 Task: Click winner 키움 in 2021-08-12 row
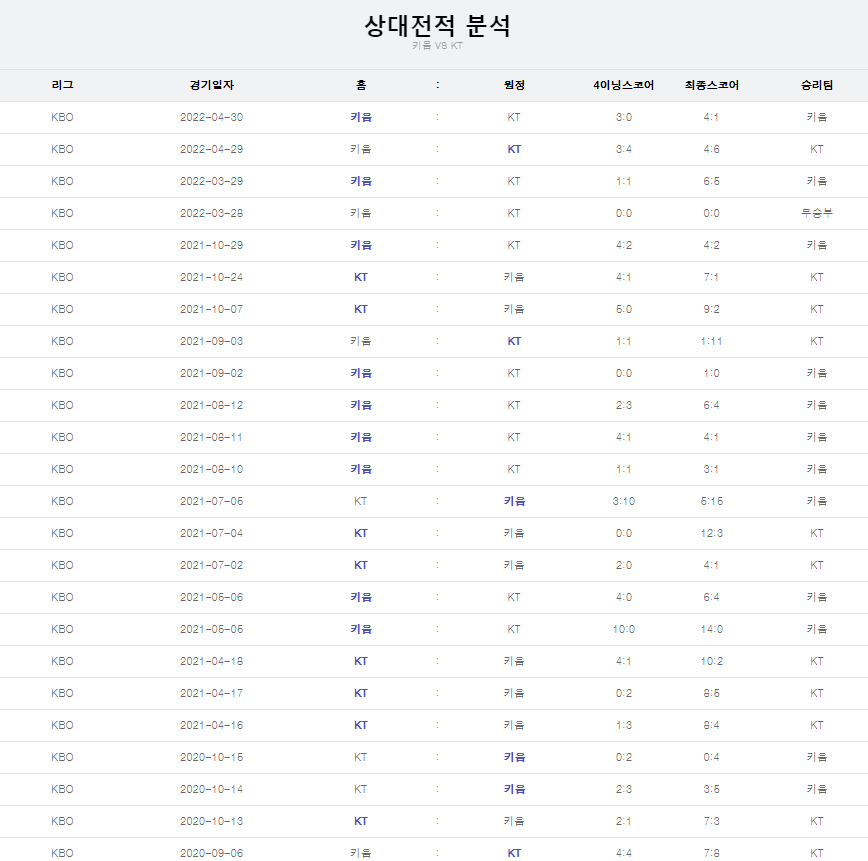(x=817, y=405)
